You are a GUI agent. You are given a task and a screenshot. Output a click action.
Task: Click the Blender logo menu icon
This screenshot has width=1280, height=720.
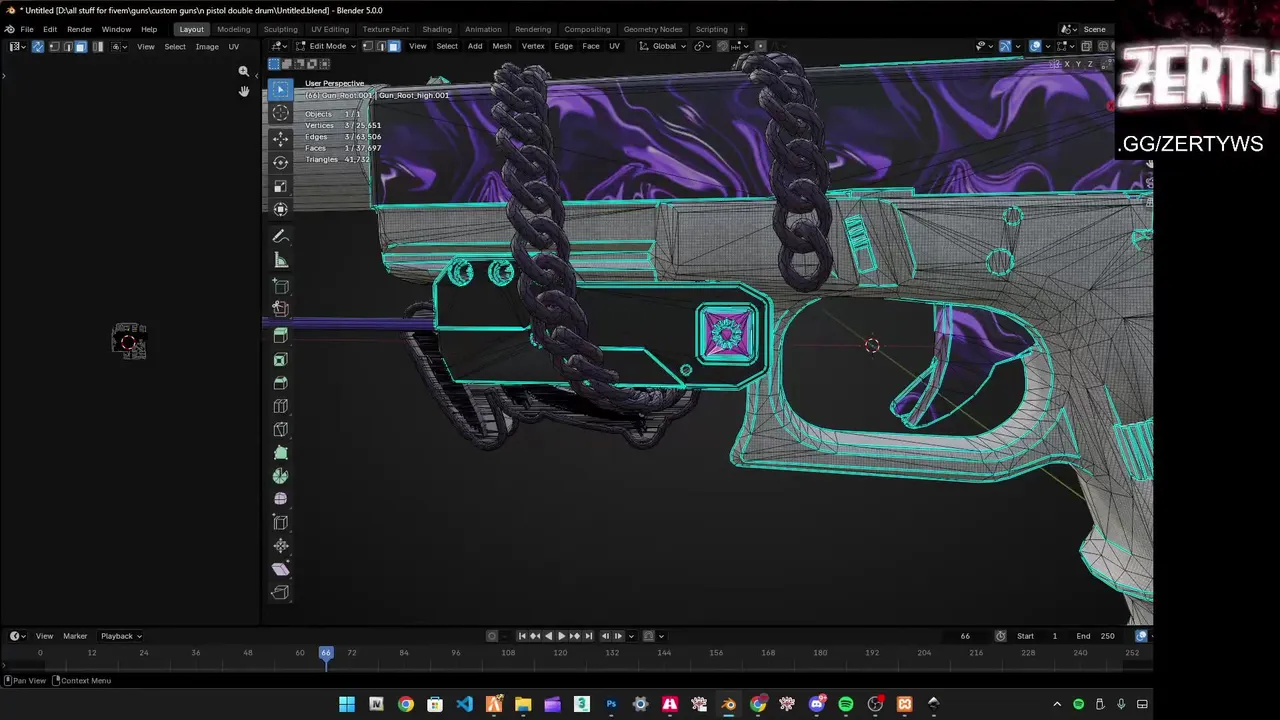pos(9,29)
